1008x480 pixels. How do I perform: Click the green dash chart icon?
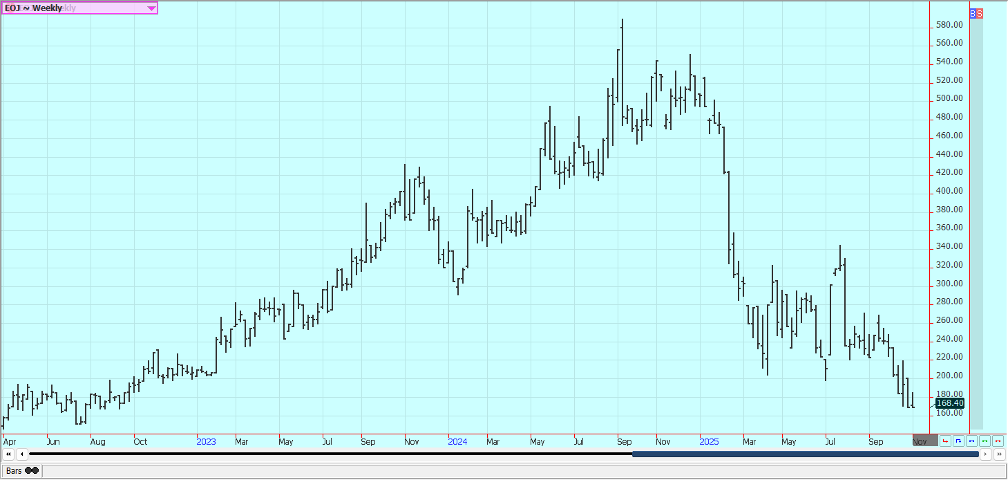985,441
